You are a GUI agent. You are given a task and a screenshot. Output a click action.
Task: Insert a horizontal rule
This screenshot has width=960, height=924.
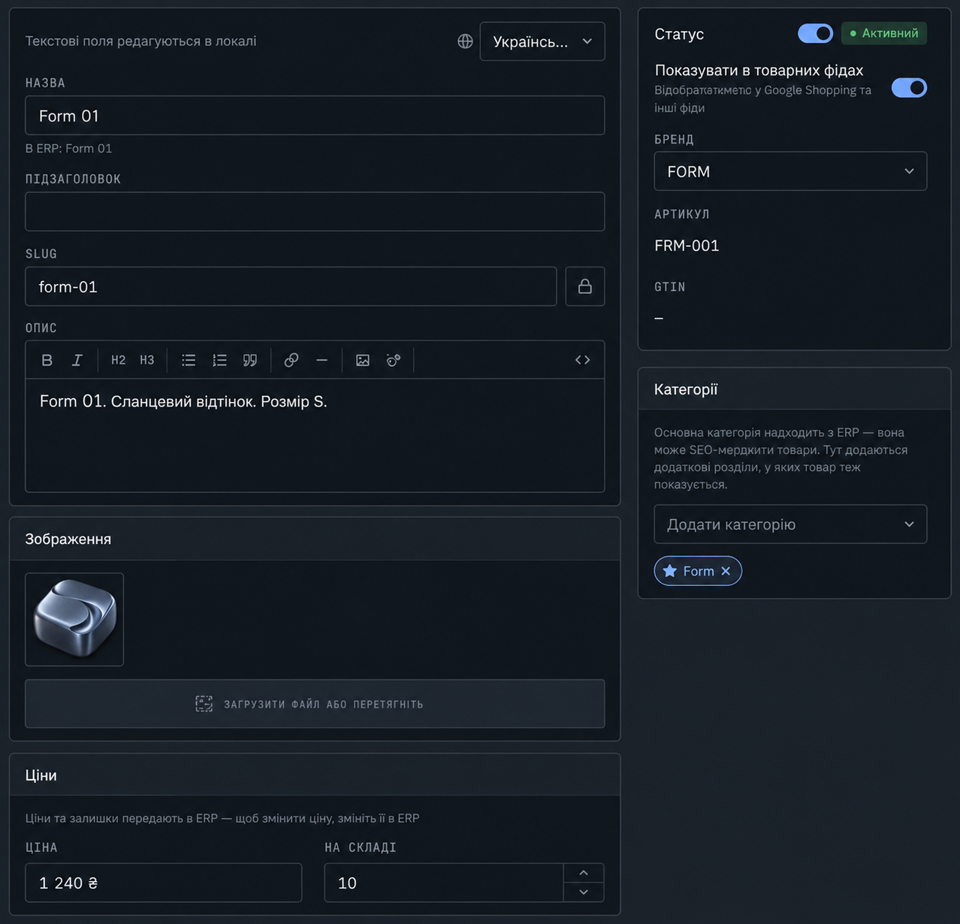tap(322, 360)
